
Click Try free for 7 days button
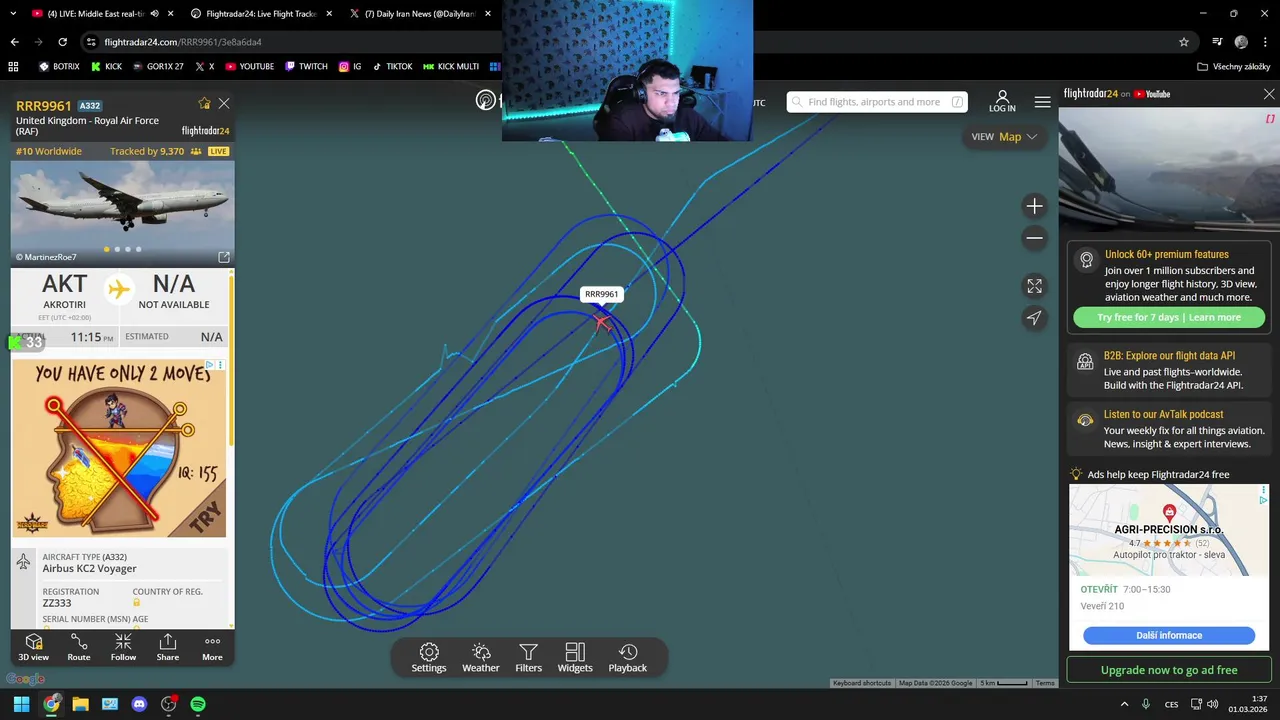[x=1169, y=317]
